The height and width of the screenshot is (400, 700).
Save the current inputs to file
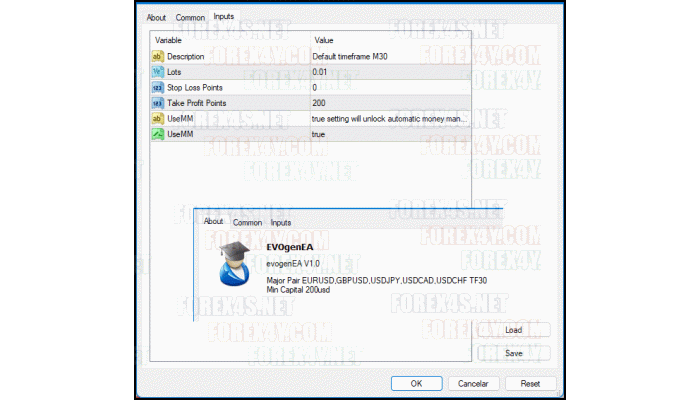[514, 353]
